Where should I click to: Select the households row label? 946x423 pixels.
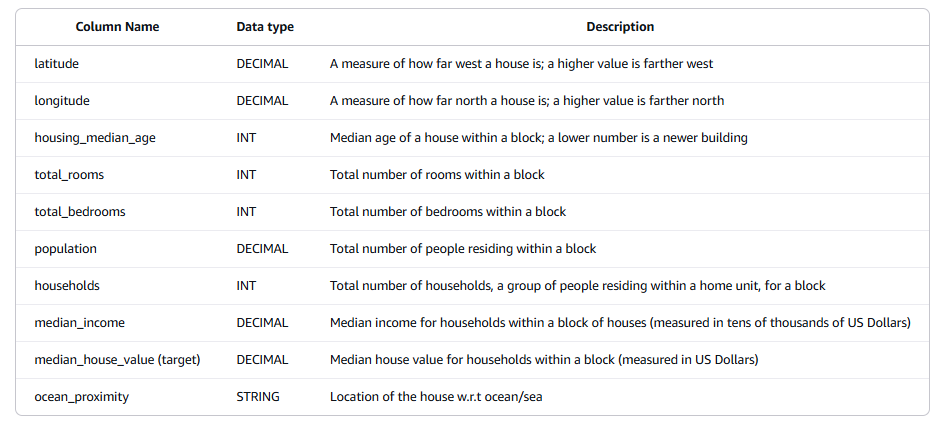67,285
